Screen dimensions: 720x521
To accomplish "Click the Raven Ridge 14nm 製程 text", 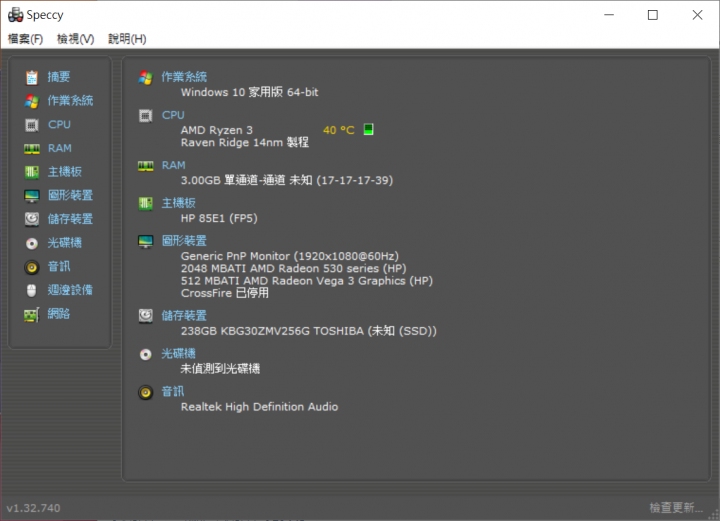I will click(245, 143).
